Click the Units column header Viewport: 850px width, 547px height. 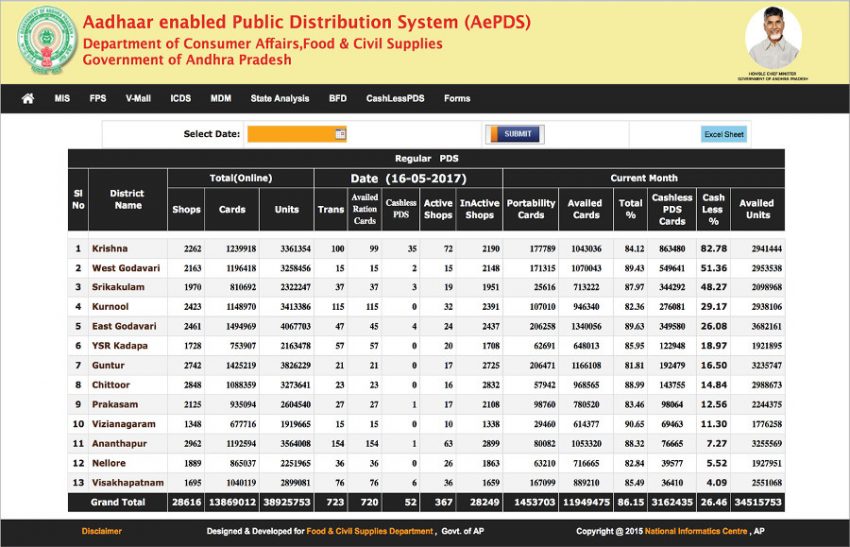(x=287, y=209)
